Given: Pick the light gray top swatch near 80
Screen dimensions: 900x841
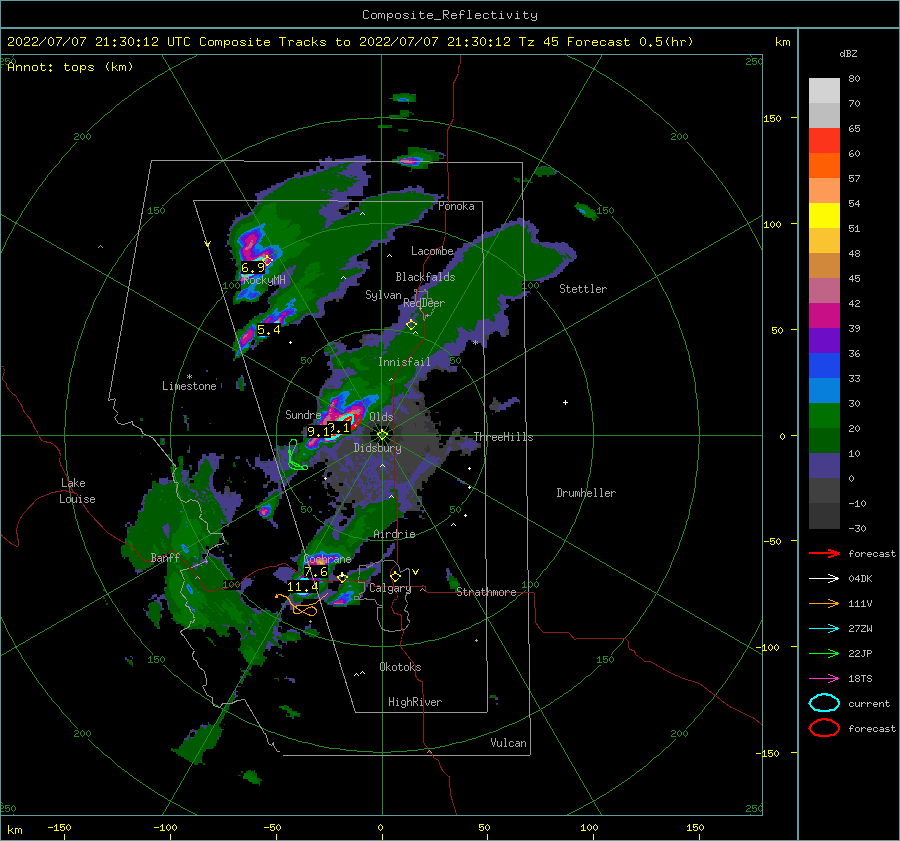Looking at the screenshot, I should [x=824, y=90].
